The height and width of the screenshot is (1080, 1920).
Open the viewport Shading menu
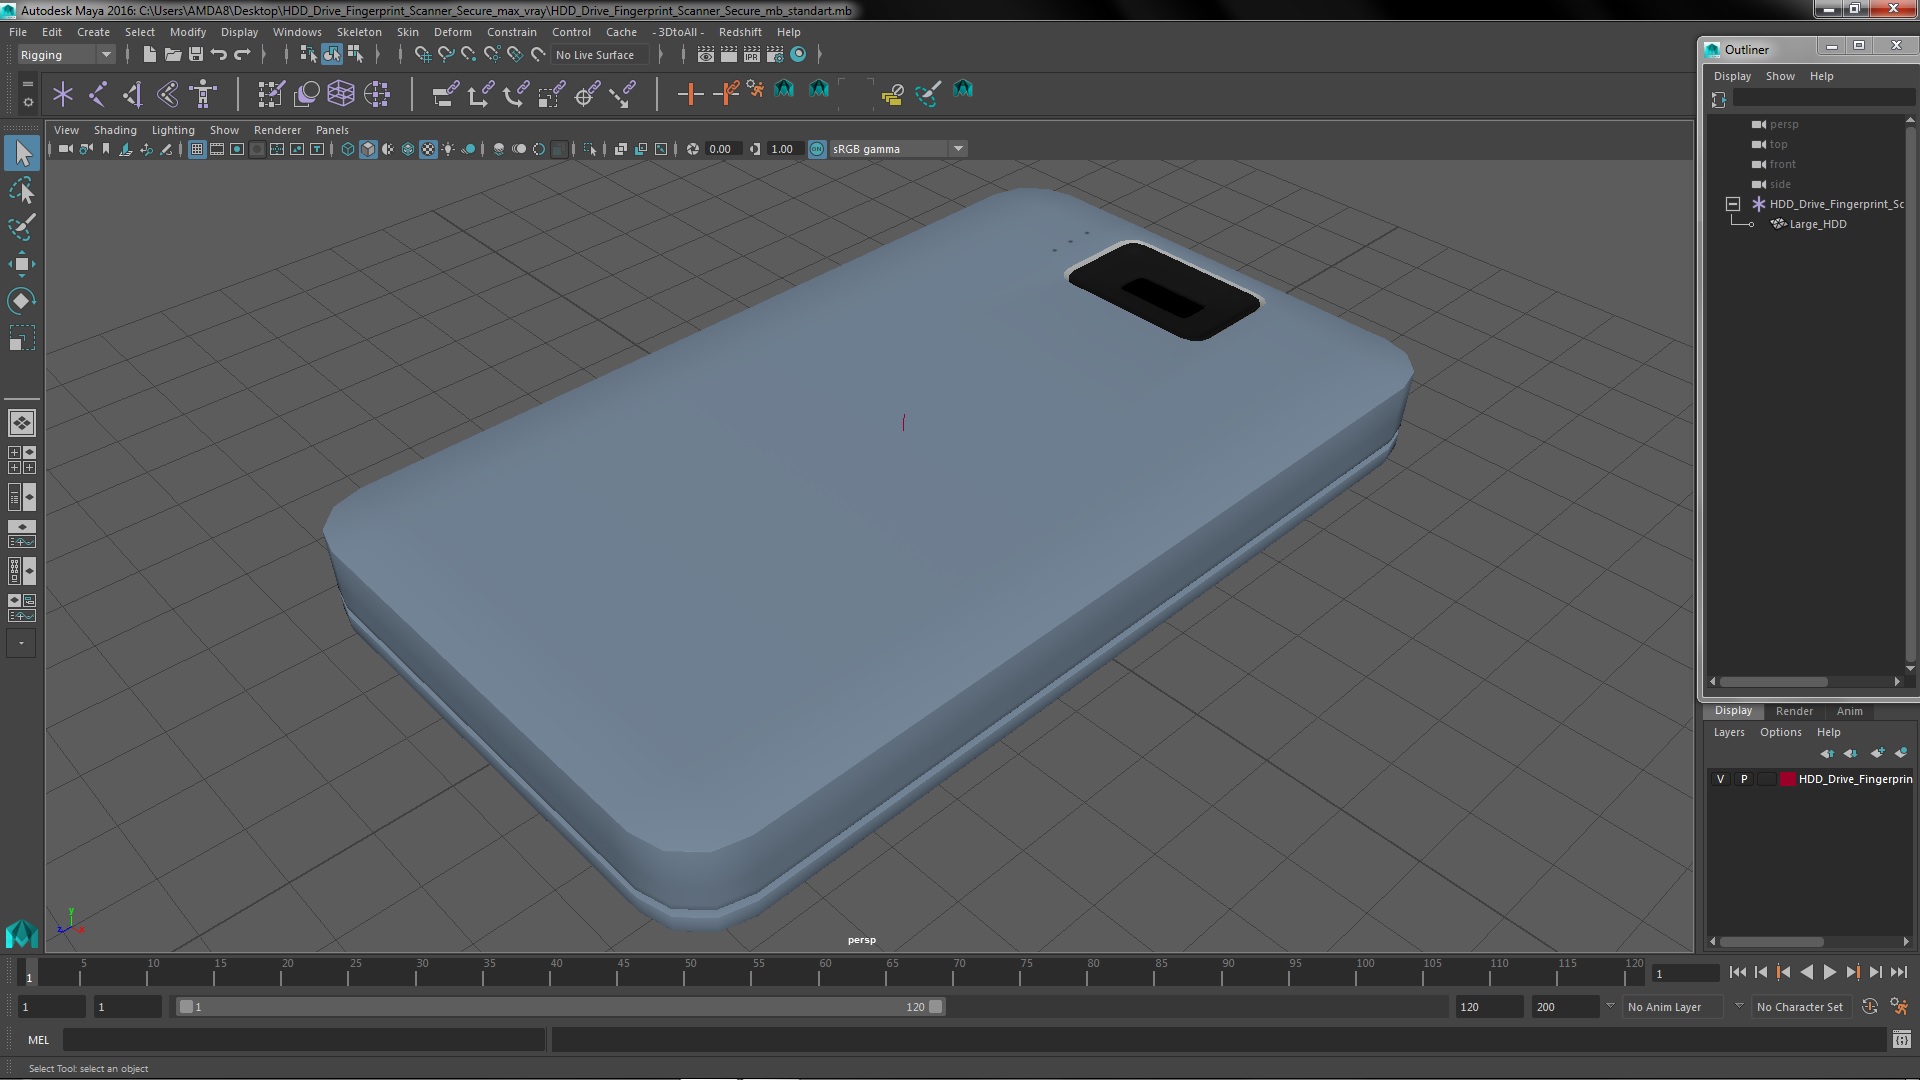tap(115, 130)
